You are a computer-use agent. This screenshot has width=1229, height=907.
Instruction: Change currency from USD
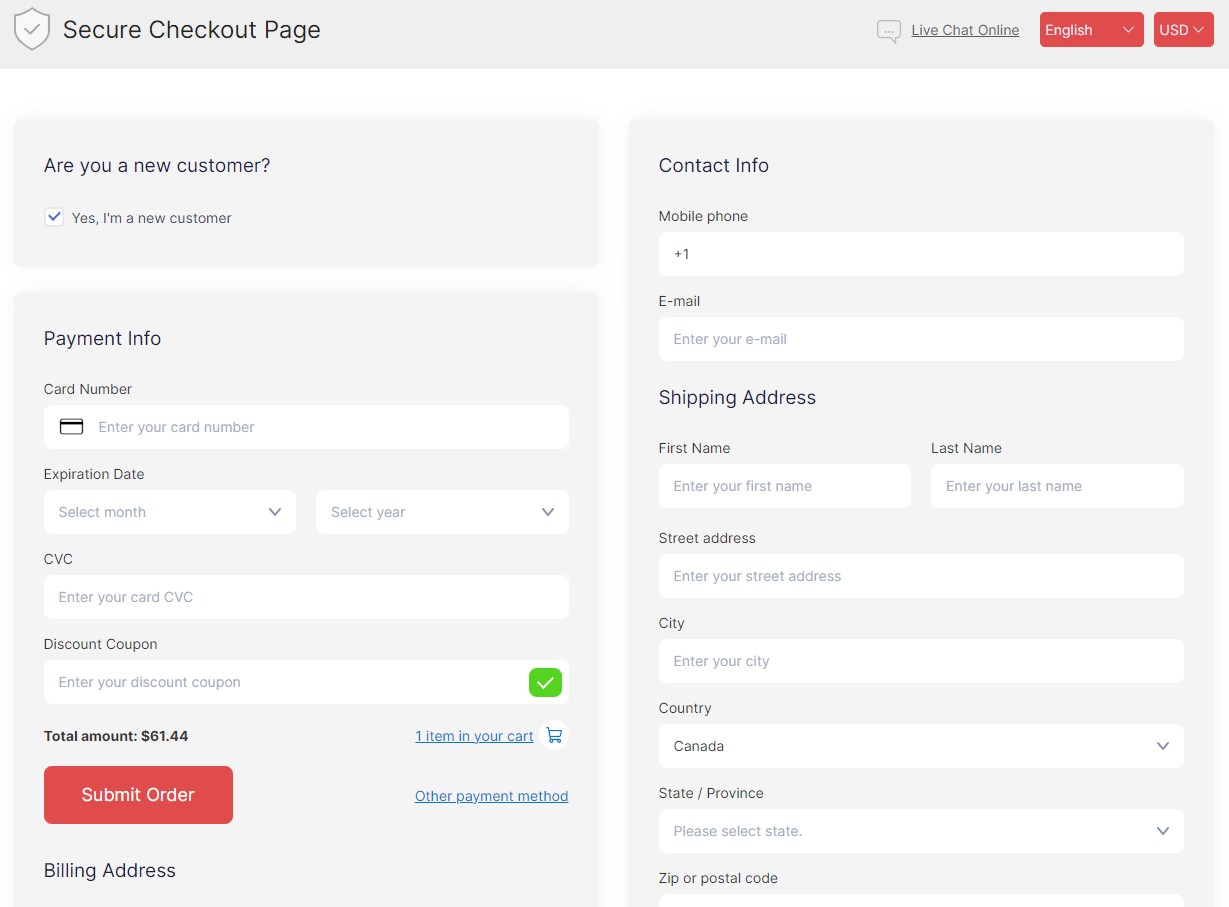(1183, 29)
